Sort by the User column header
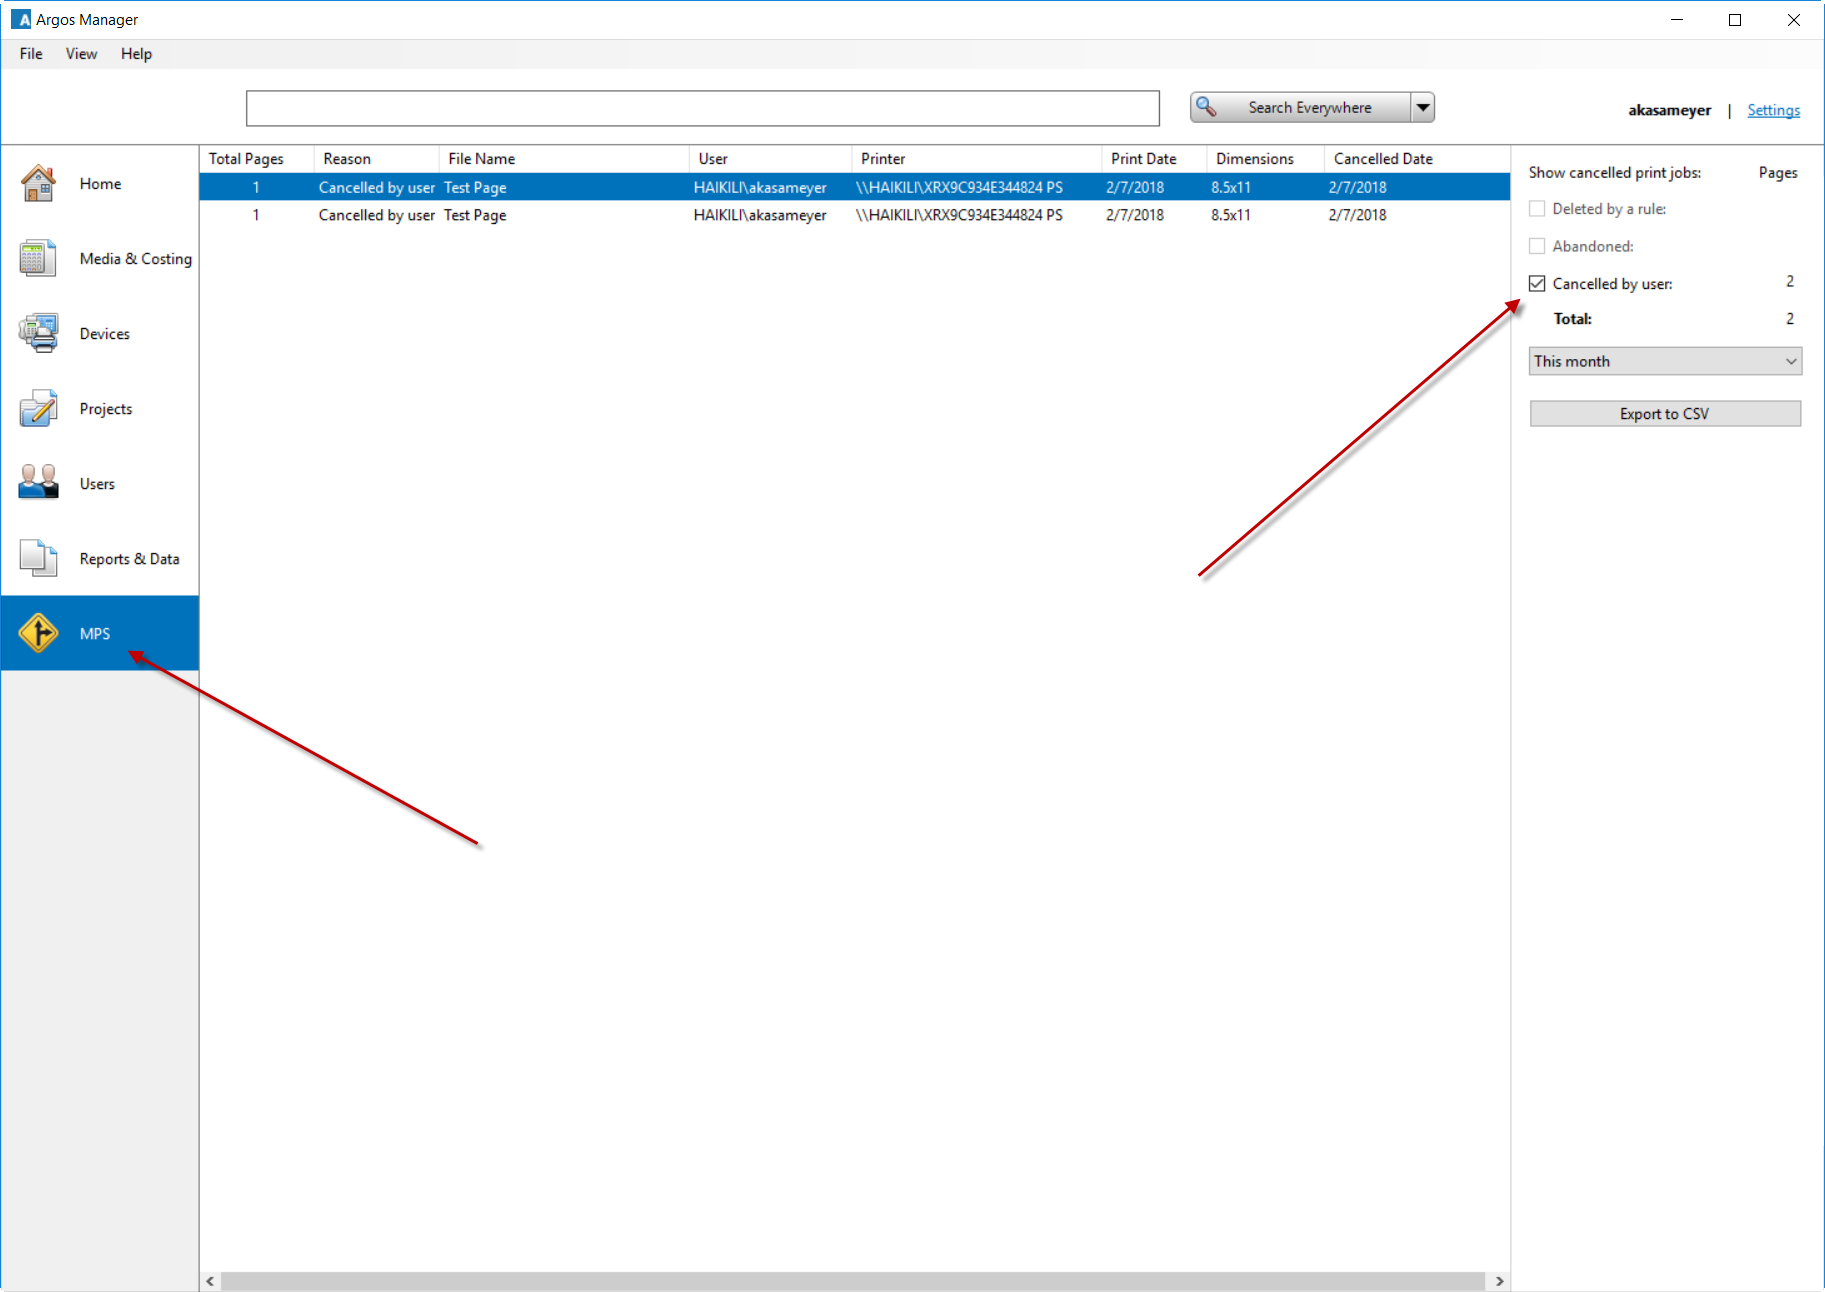The height and width of the screenshot is (1292, 1825). (x=771, y=159)
